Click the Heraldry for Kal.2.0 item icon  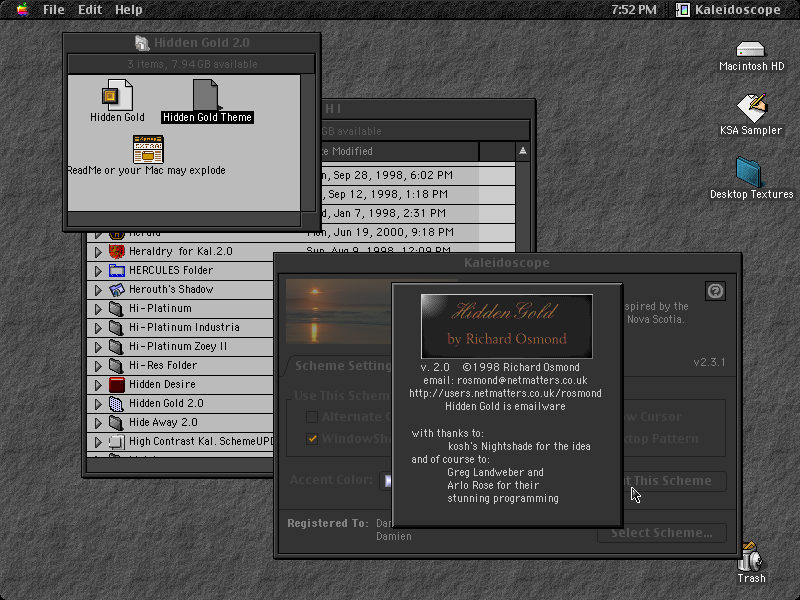[x=117, y=252]
